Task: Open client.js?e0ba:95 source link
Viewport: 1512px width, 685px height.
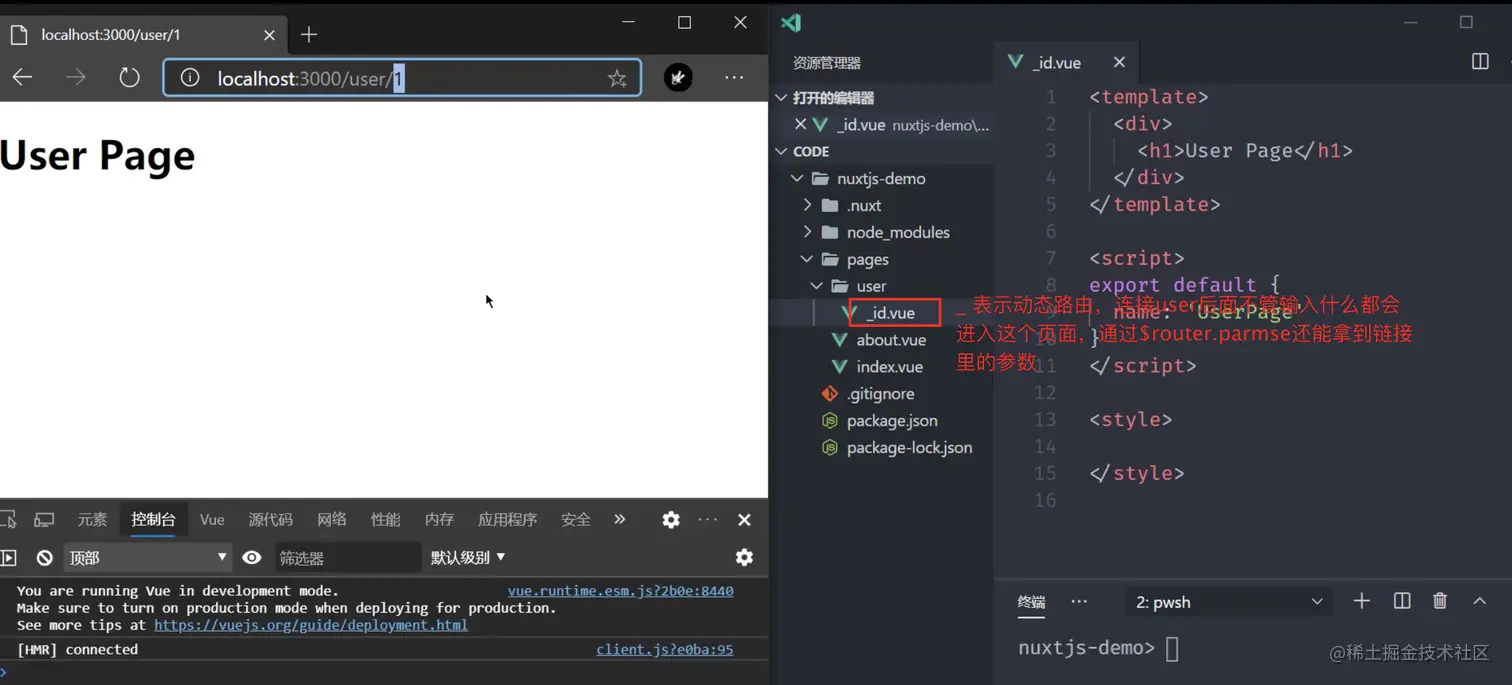Action: 665,649
